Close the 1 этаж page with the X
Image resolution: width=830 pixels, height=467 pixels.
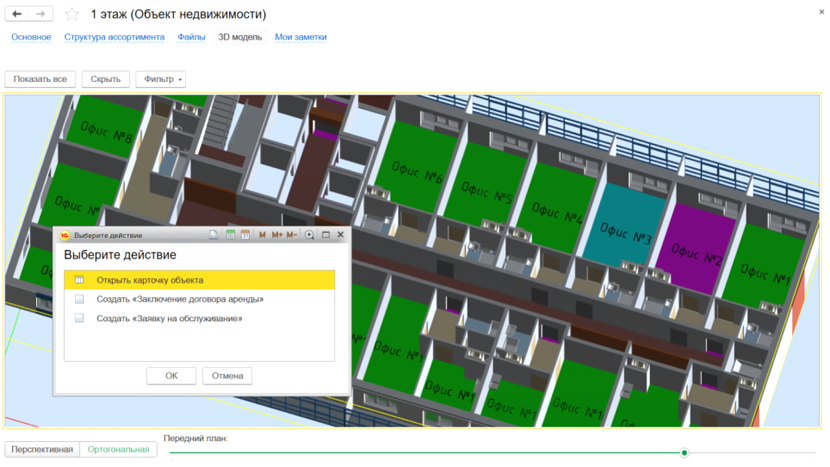pyautogui.click(x=822, y=12)
